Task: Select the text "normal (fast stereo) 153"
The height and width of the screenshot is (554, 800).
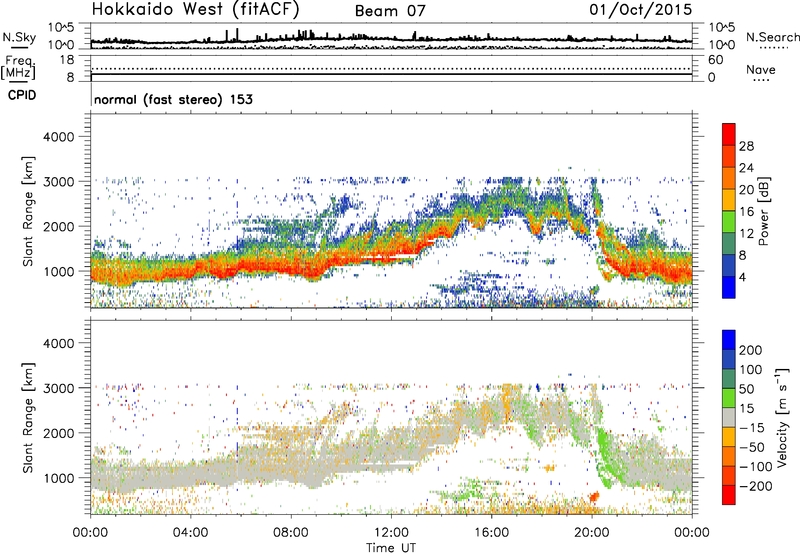Action: click(x=173, y=99)
